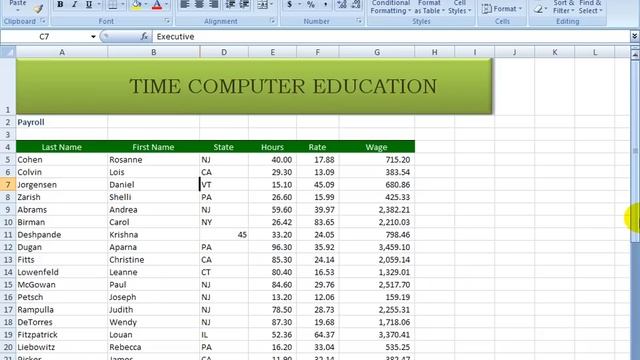The image size is (640, 360).
Task: Open Sort & Filter menu
Action: [563, 7]
